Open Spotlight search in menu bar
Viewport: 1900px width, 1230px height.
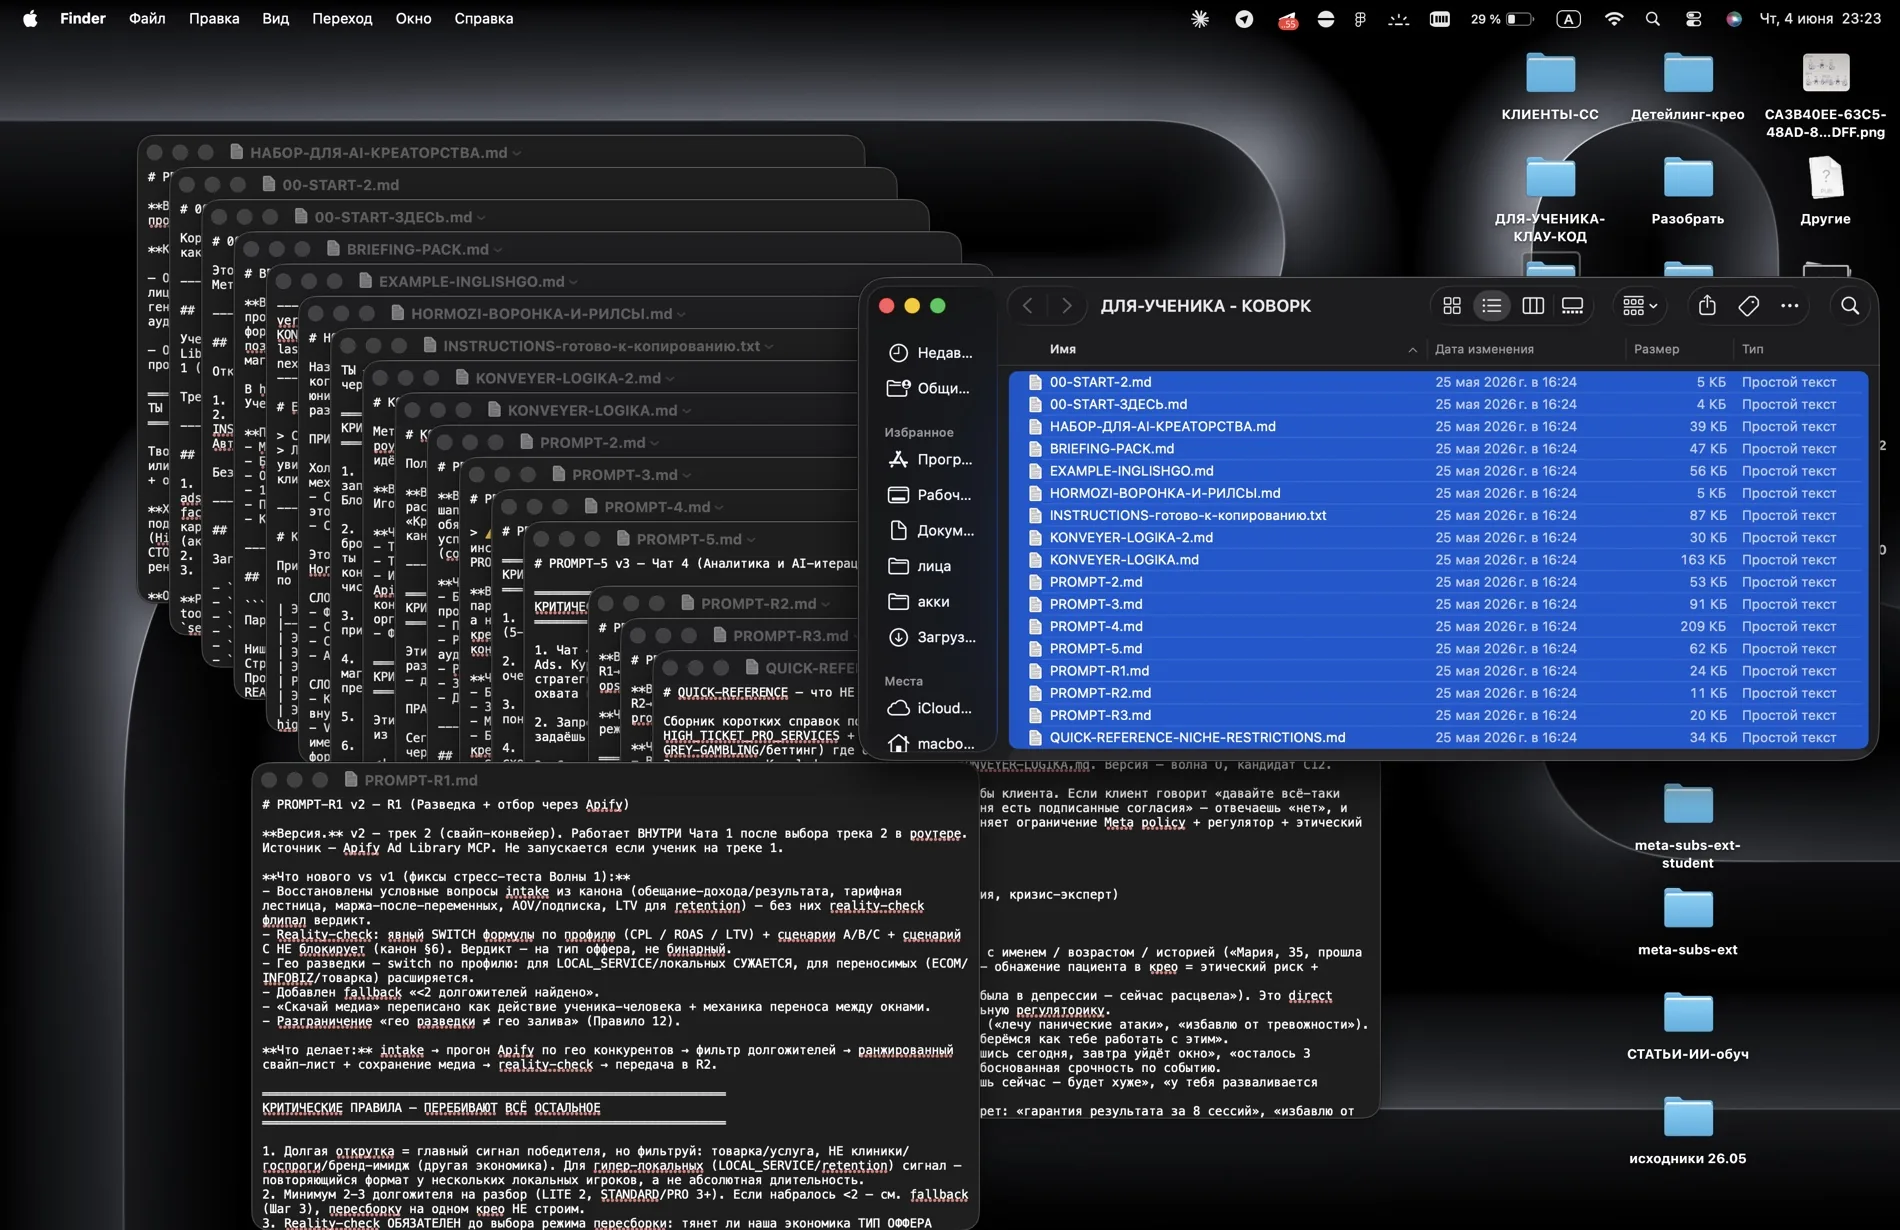1653,18
